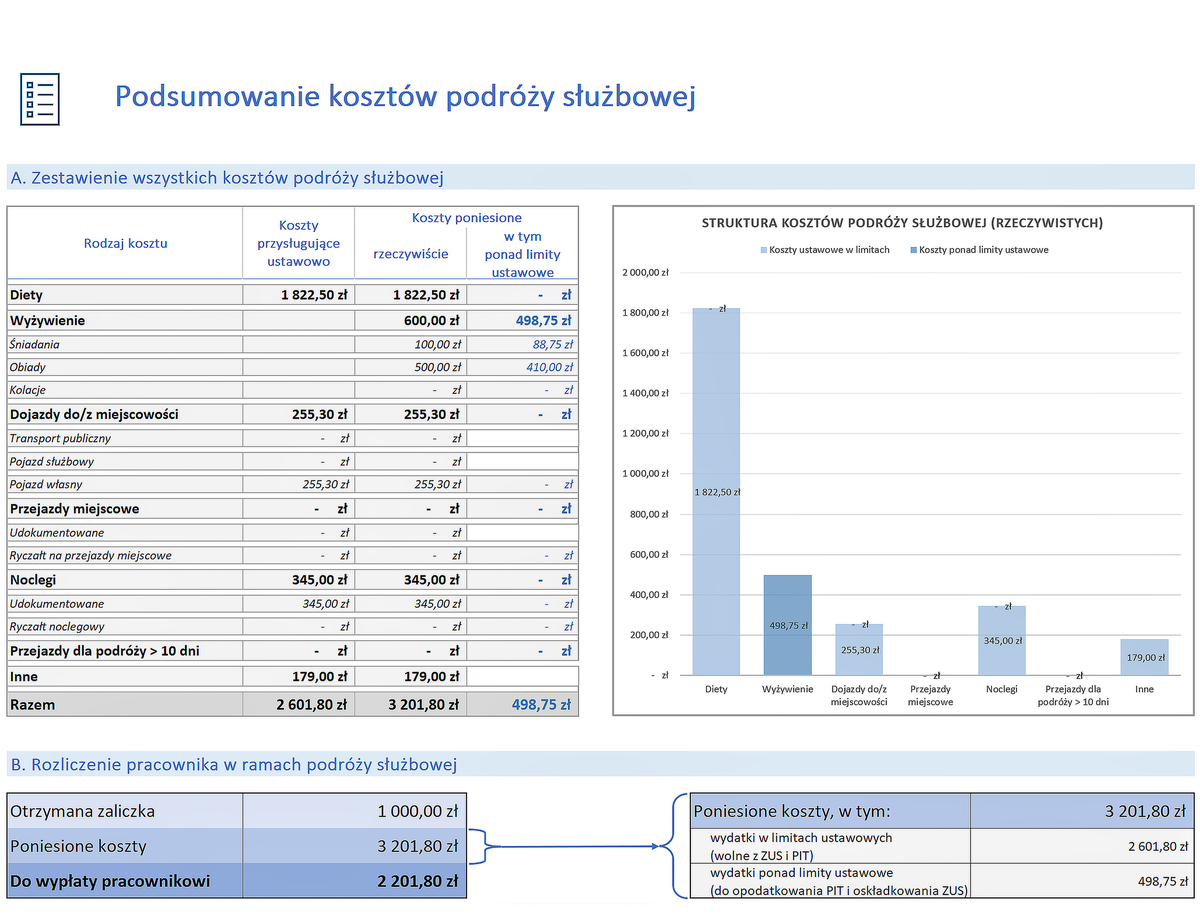Select the Noclegi bar in the chart
Viewport: 1200px width, 917px height.
(1002, 640)
